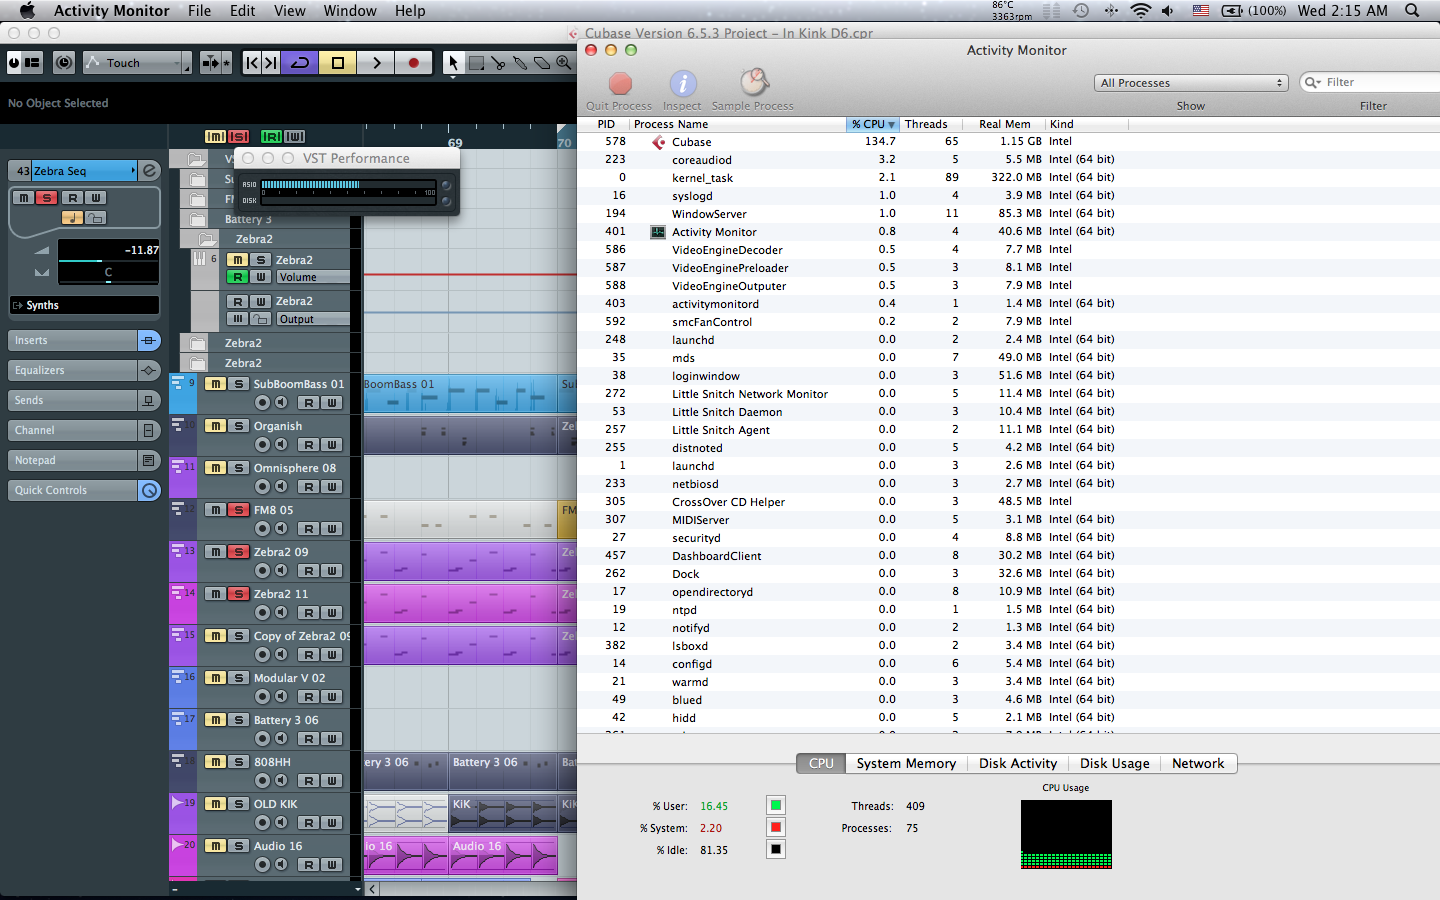The image size is (1440, 900).
Task: Click the Sends section icon in Inspector
Action: point(149,401)
